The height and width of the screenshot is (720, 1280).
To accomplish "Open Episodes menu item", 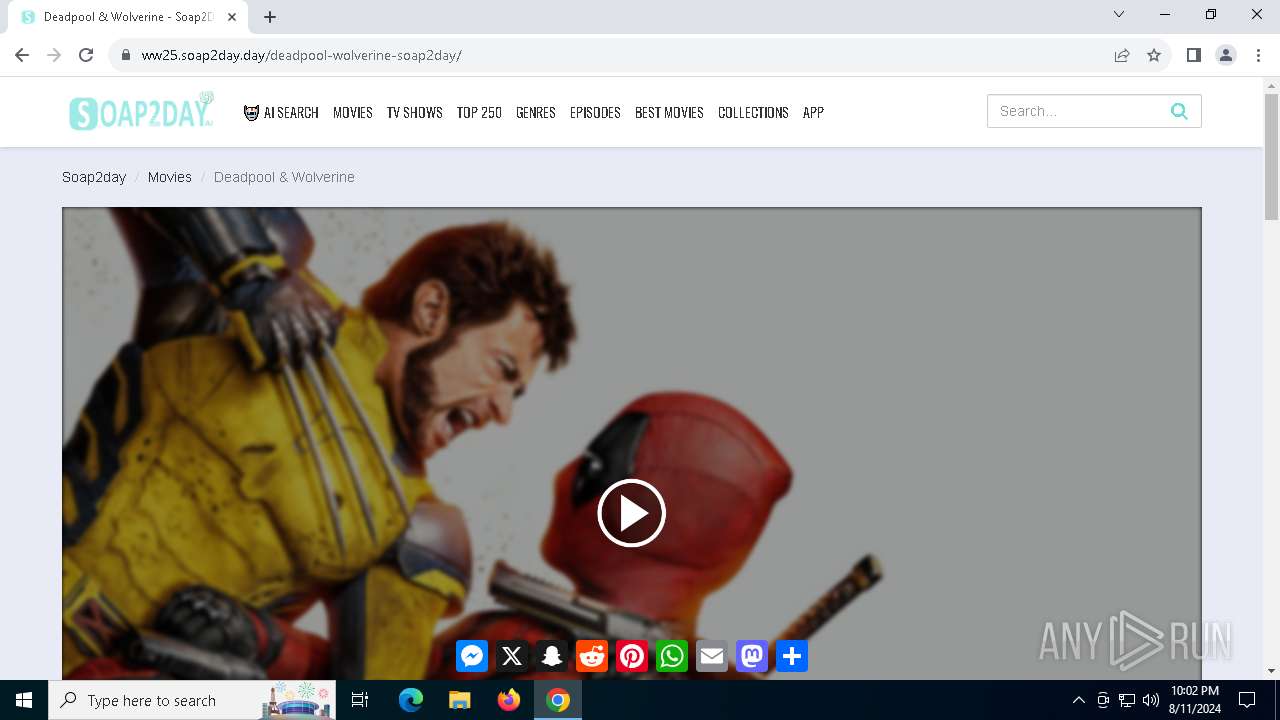I will pos(595,112).
